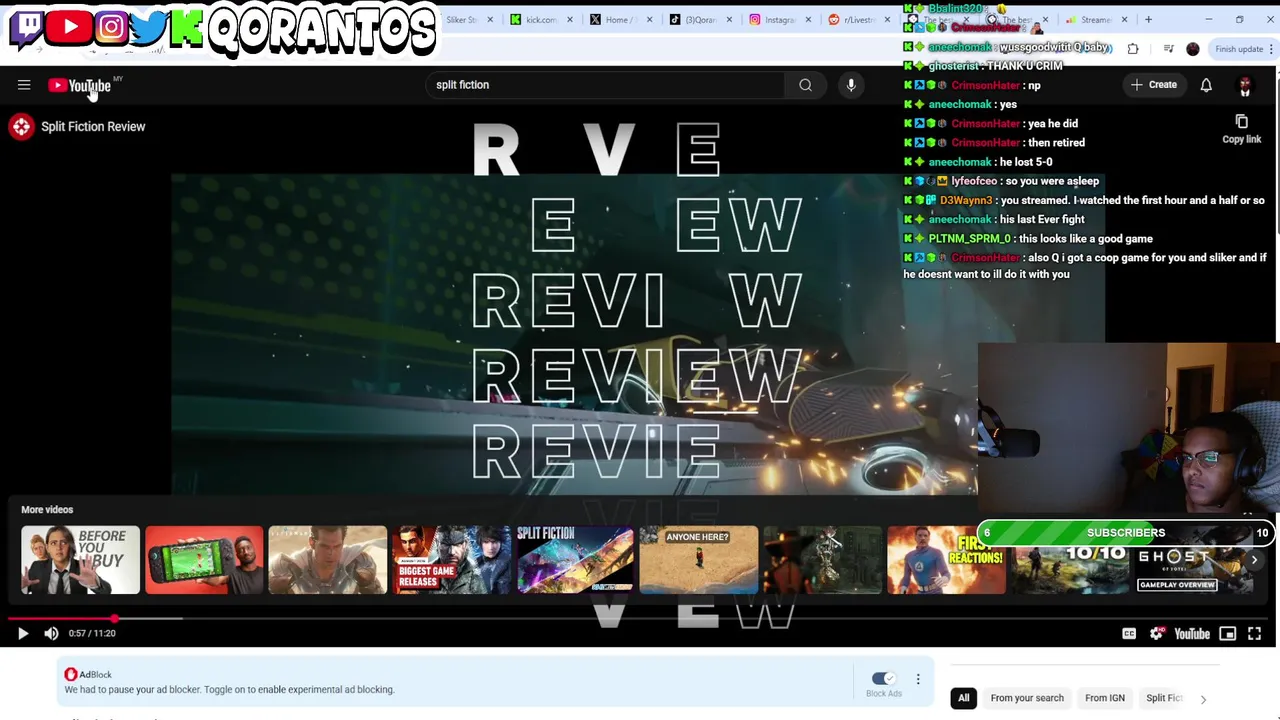This screenshot has height=720, width=1280.
Task: Select the All filter chip
Action: pyautogui.click(x=964, y=698)
